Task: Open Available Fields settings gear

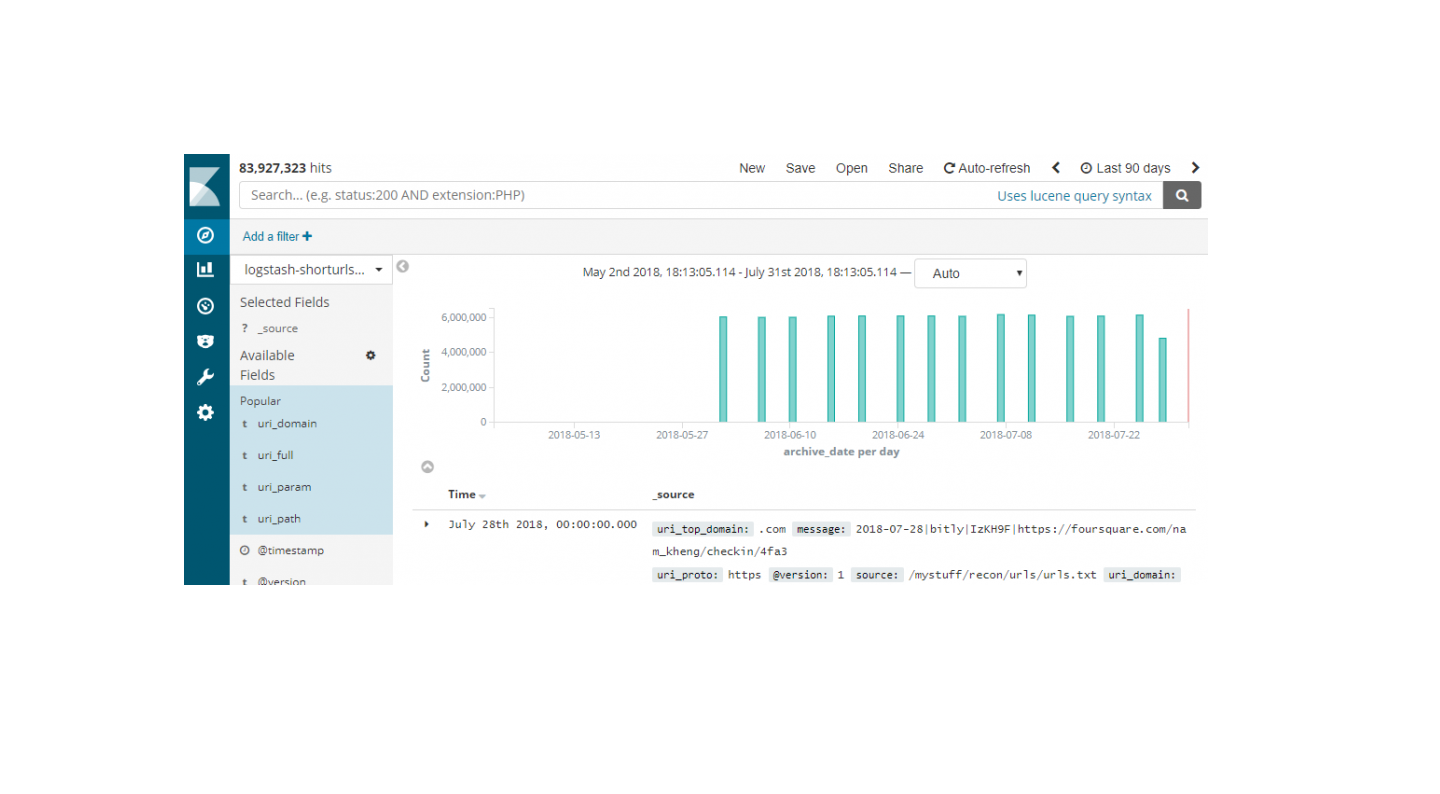Action: 371,355
